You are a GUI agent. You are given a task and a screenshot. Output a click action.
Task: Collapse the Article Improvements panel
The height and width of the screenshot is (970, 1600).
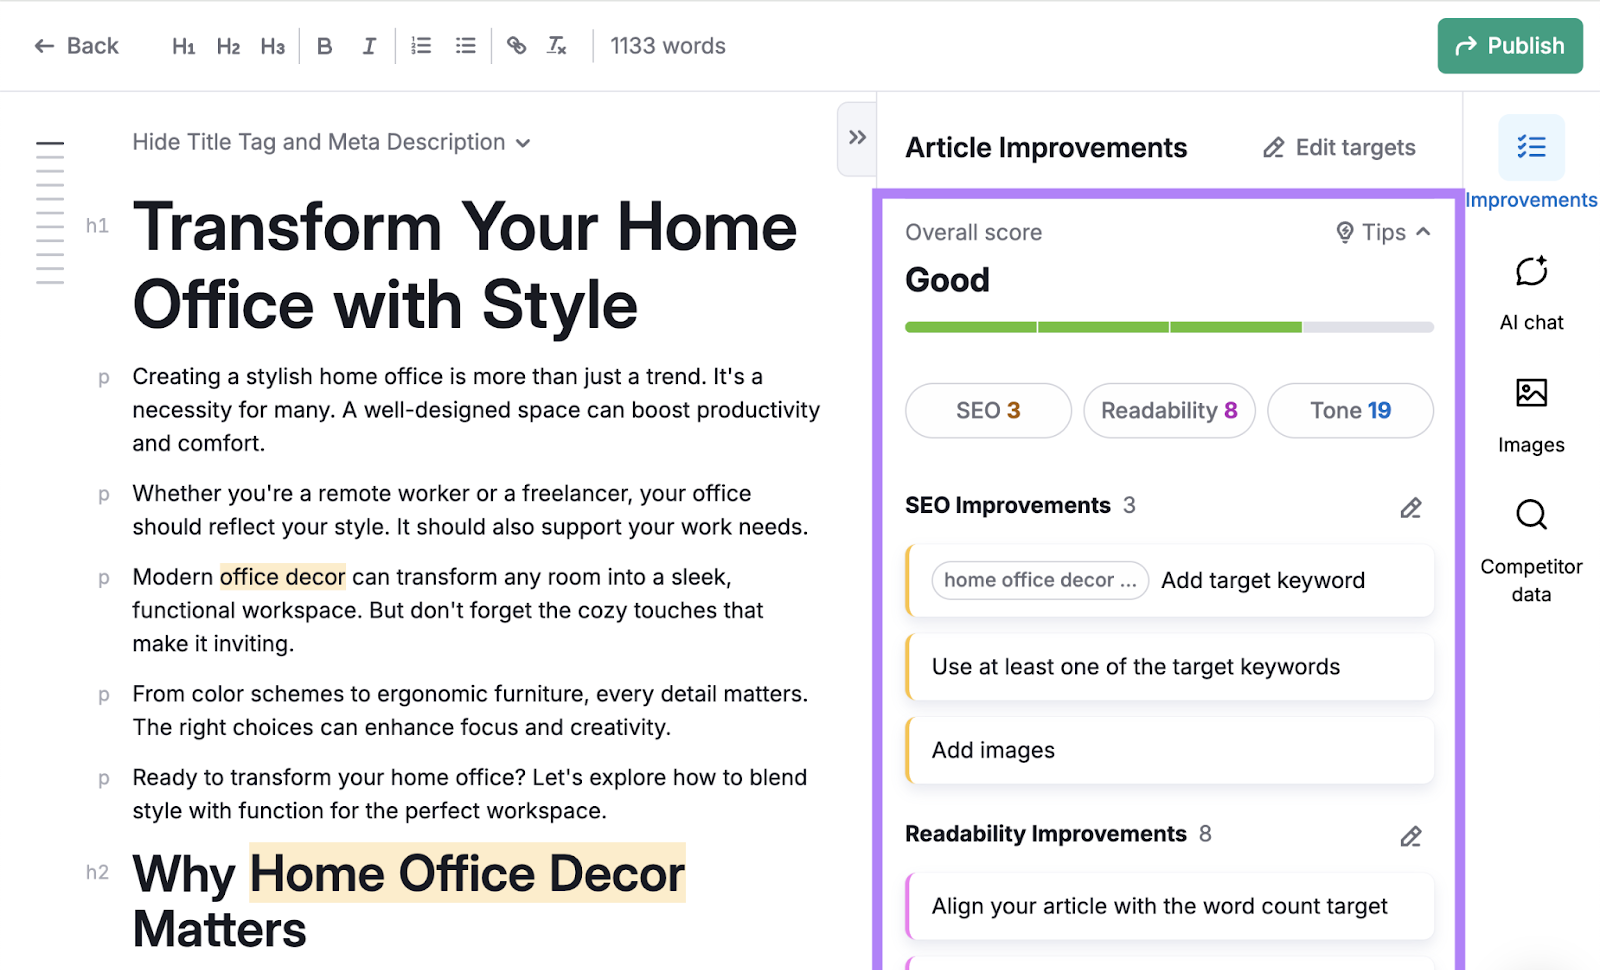(856, 139)
